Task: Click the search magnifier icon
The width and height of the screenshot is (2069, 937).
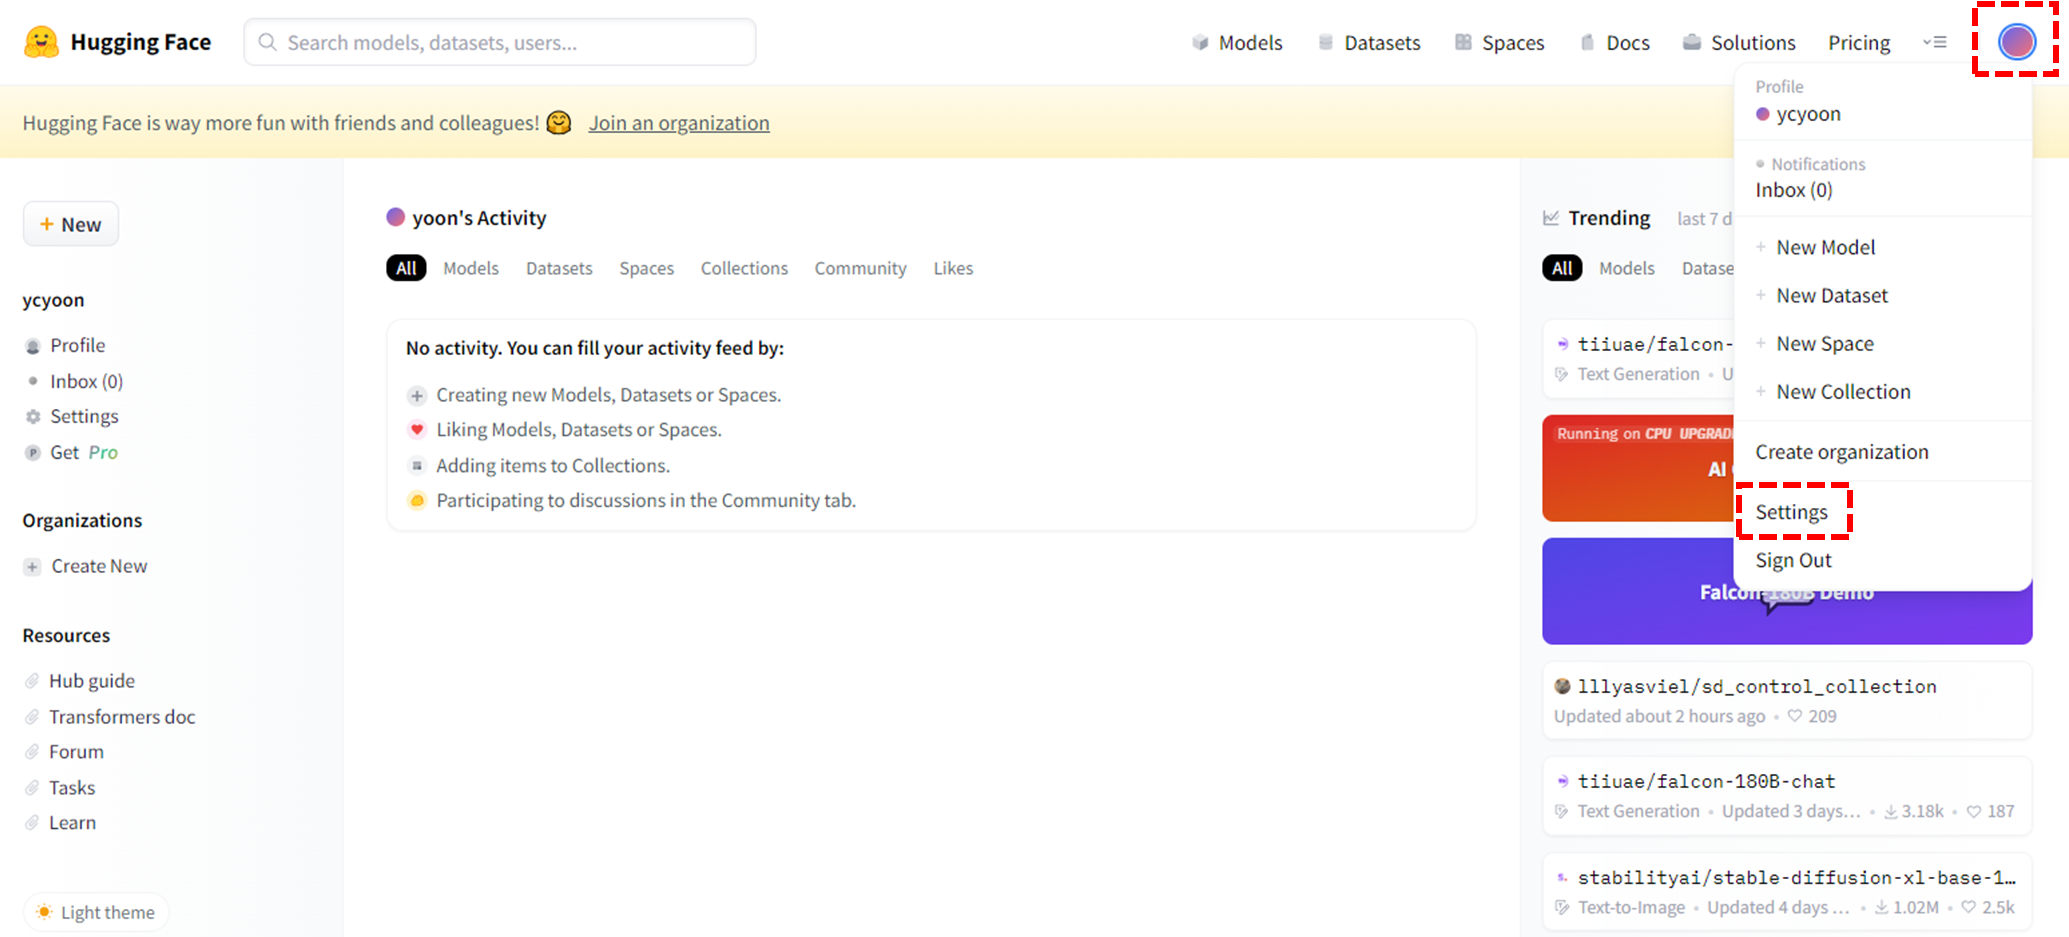Action: [267, 42]
